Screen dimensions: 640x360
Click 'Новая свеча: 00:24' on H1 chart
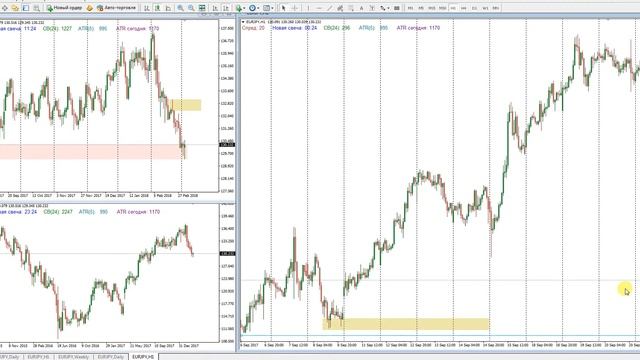click(295, 28)
